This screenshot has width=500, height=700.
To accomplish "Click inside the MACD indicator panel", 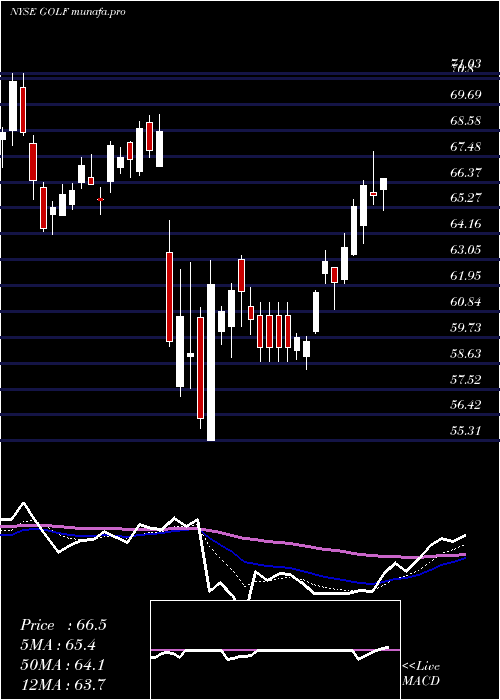I will (x=275, y=650).
